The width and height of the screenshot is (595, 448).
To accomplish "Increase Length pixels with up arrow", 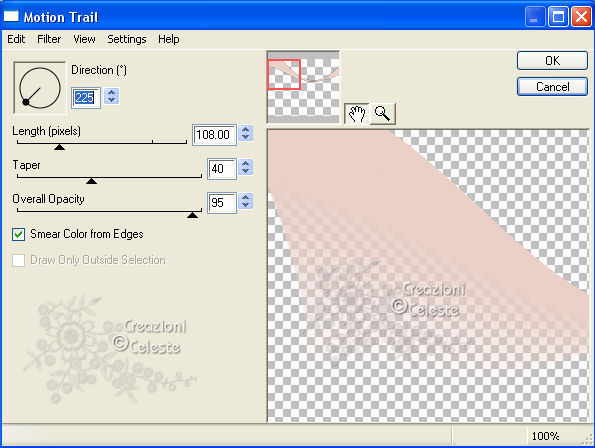I will point(246,129).
